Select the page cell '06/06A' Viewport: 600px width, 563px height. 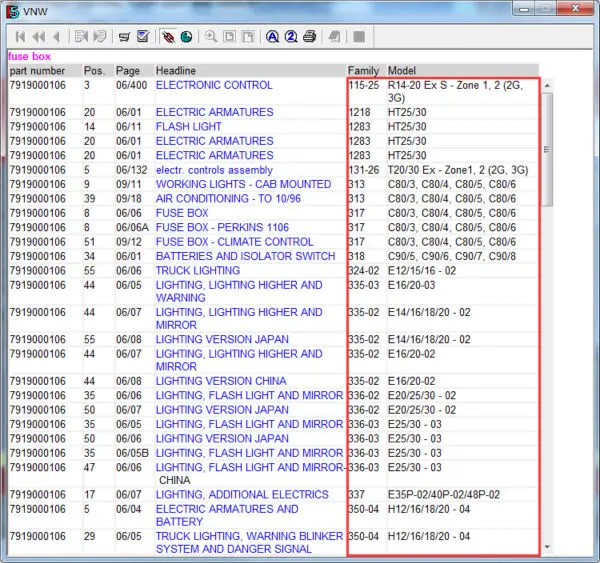point(132,227)
